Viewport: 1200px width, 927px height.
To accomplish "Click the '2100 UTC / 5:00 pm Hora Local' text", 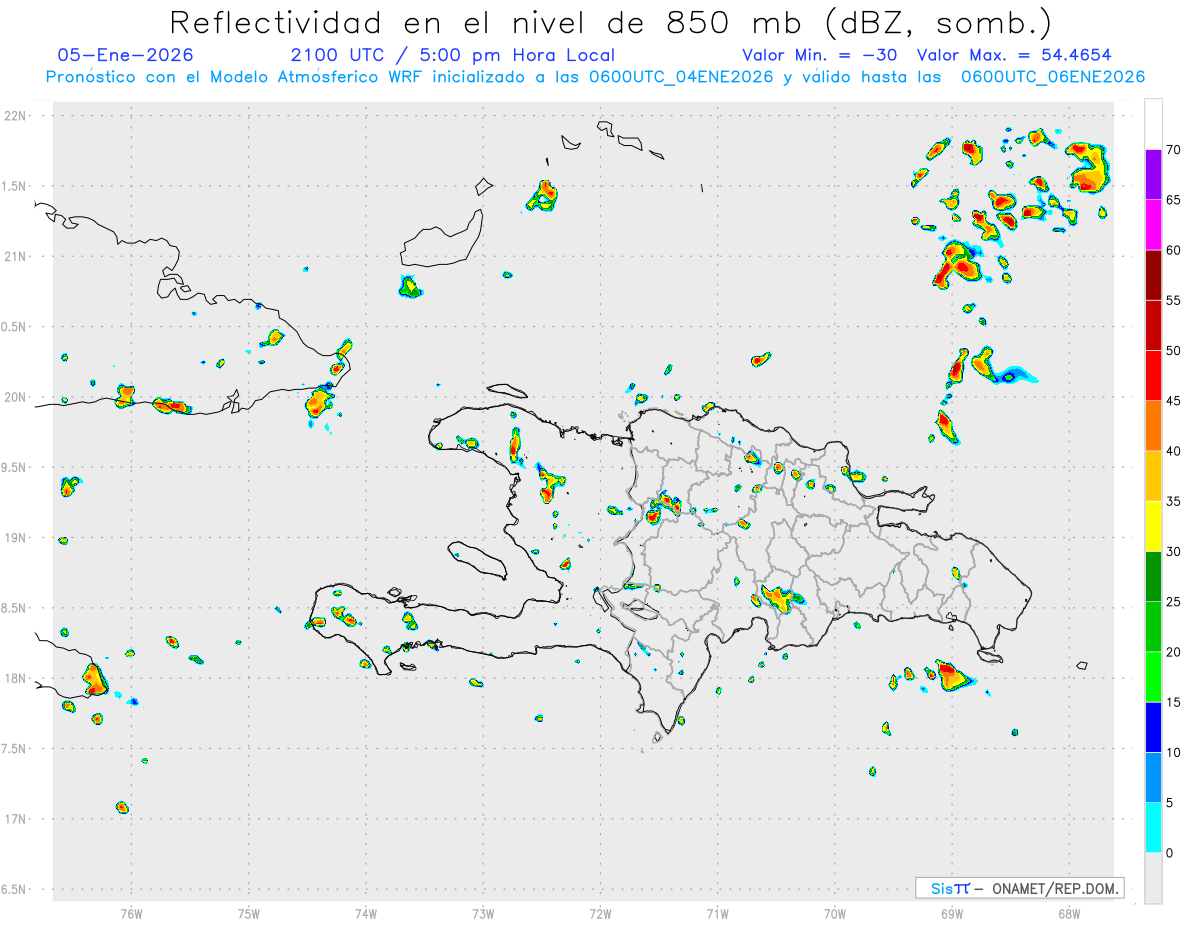I will pos(452,55).
